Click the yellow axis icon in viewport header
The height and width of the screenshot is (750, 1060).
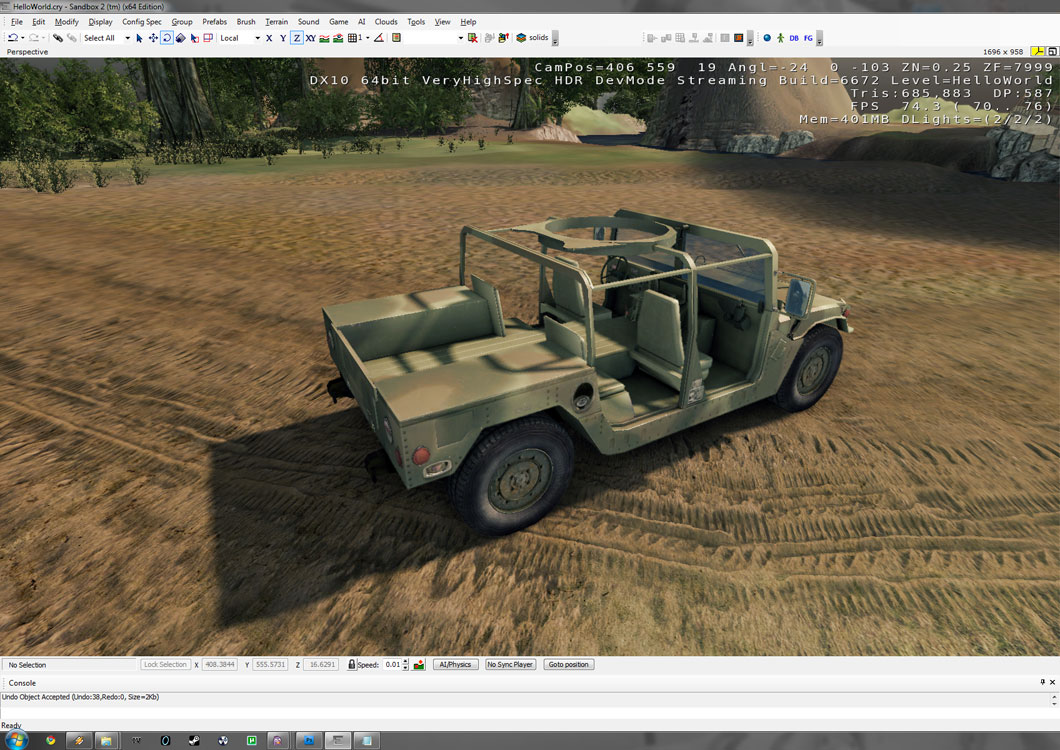(x=1037, y=51)
